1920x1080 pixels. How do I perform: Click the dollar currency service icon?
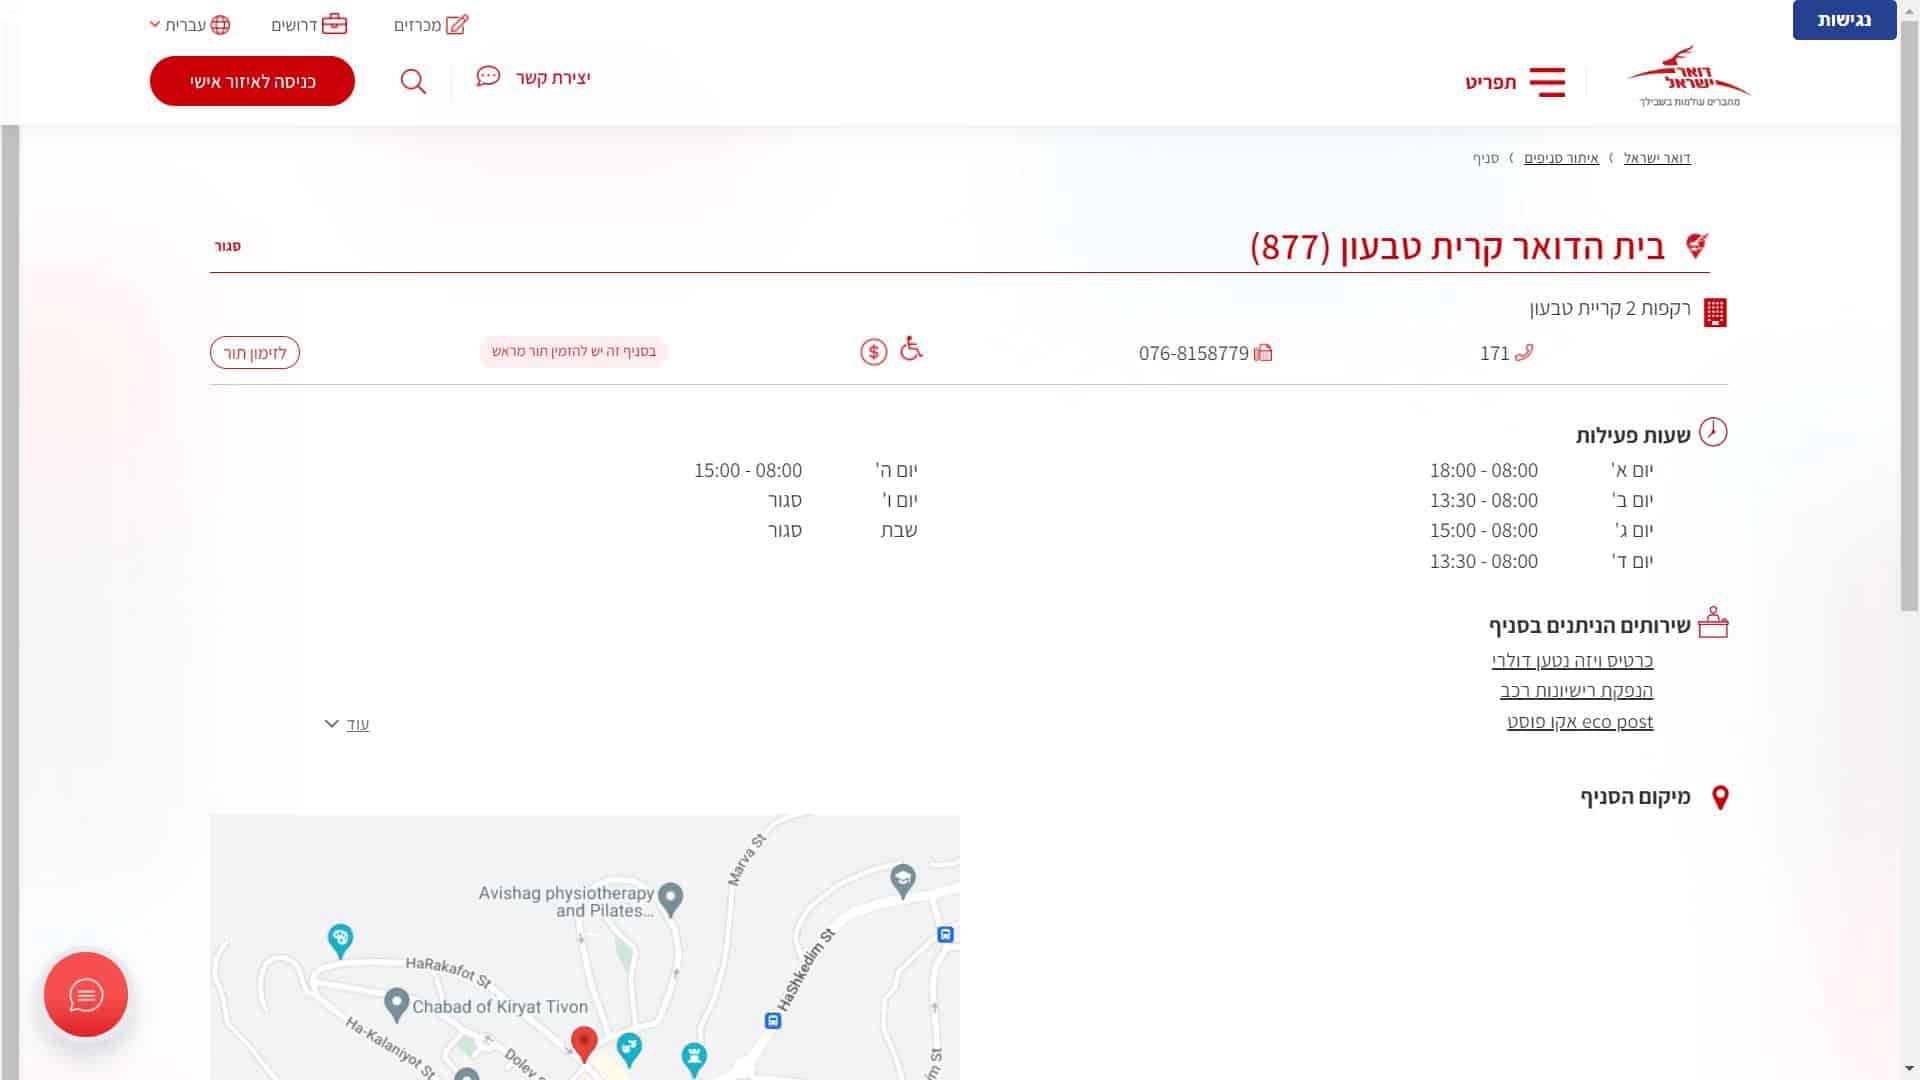pyautogui.click(x=874, y=352)
